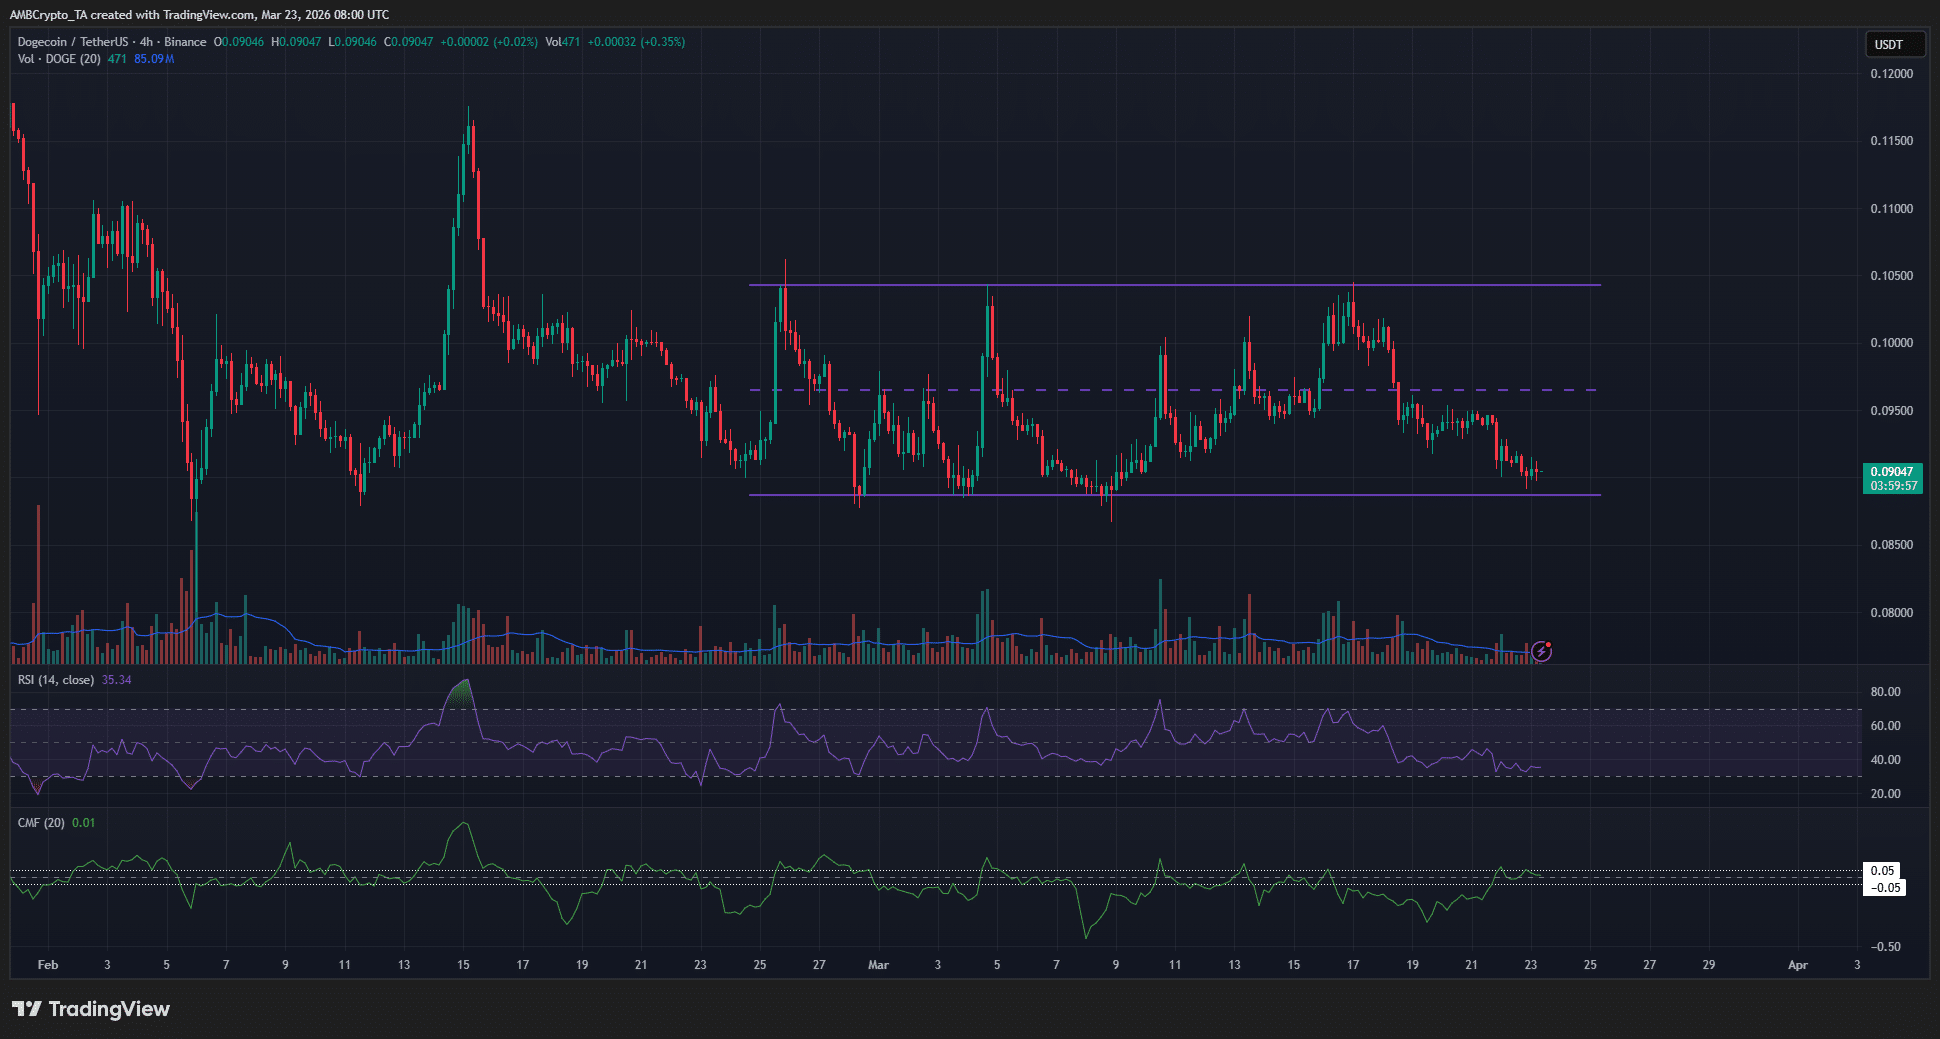Image resolution: width=1940 pixels, height=1039 pixels.
Task: Click the Feb label on time axis
Action: click(x=47, y=965)
